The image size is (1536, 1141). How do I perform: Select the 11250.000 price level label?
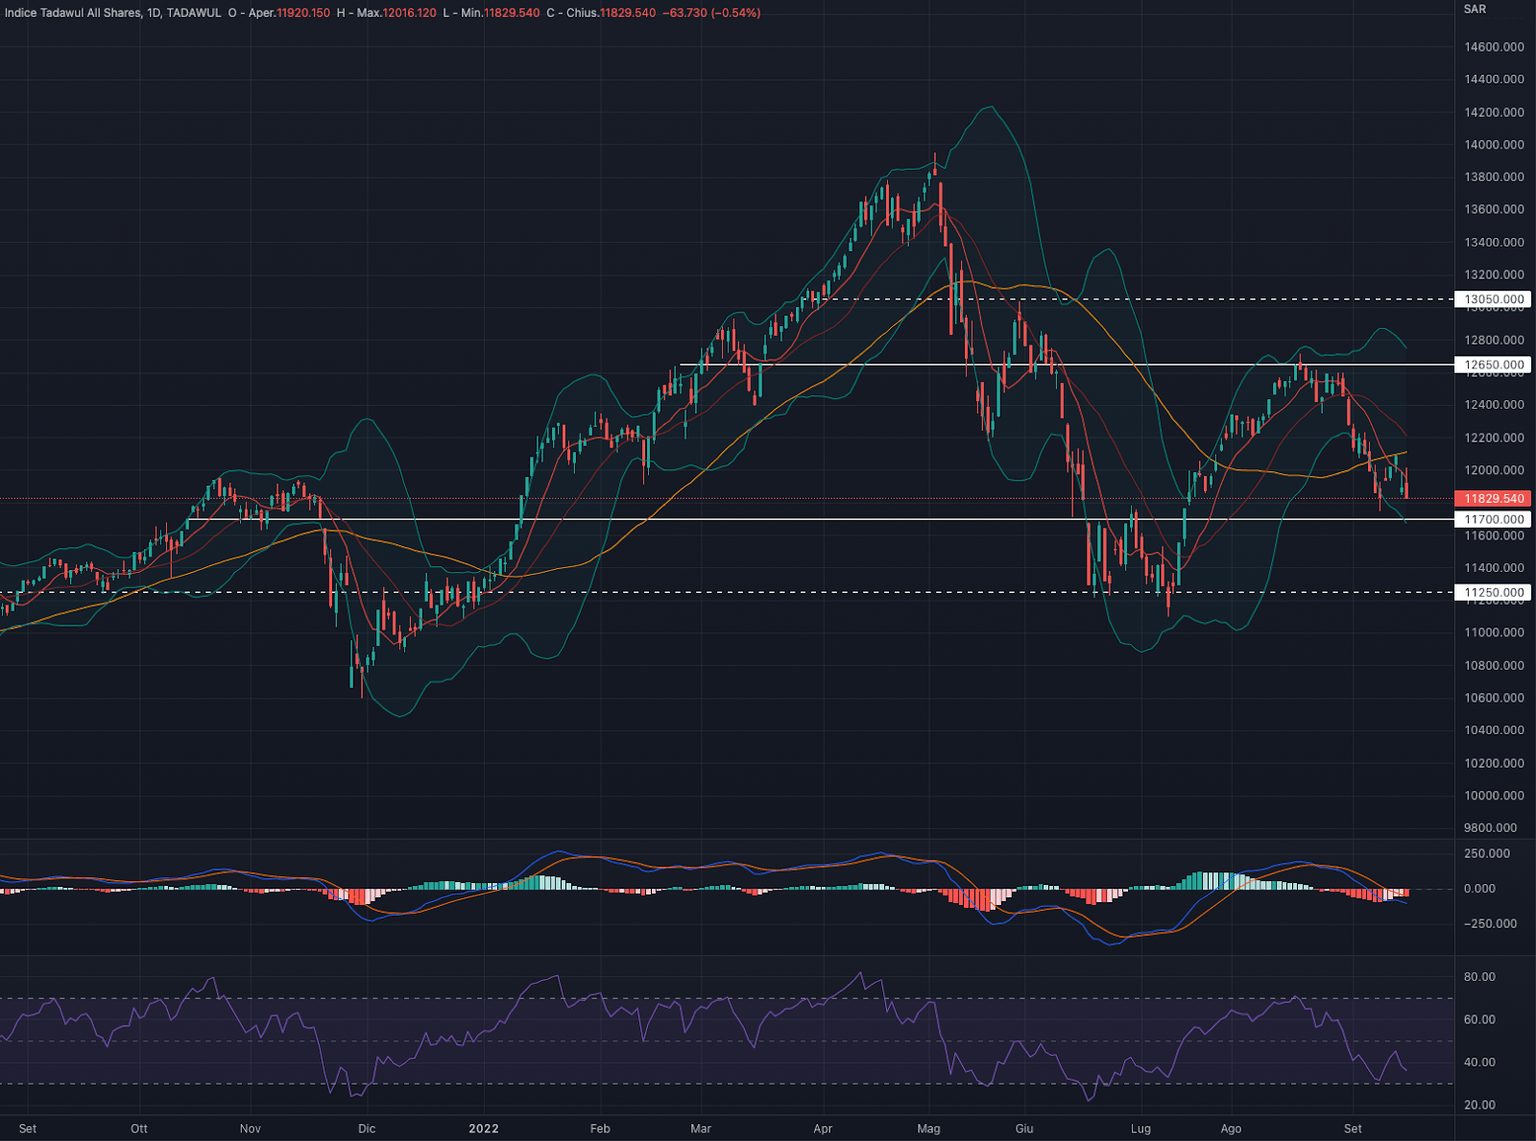pyautogui.click(x=1494, y=592)
